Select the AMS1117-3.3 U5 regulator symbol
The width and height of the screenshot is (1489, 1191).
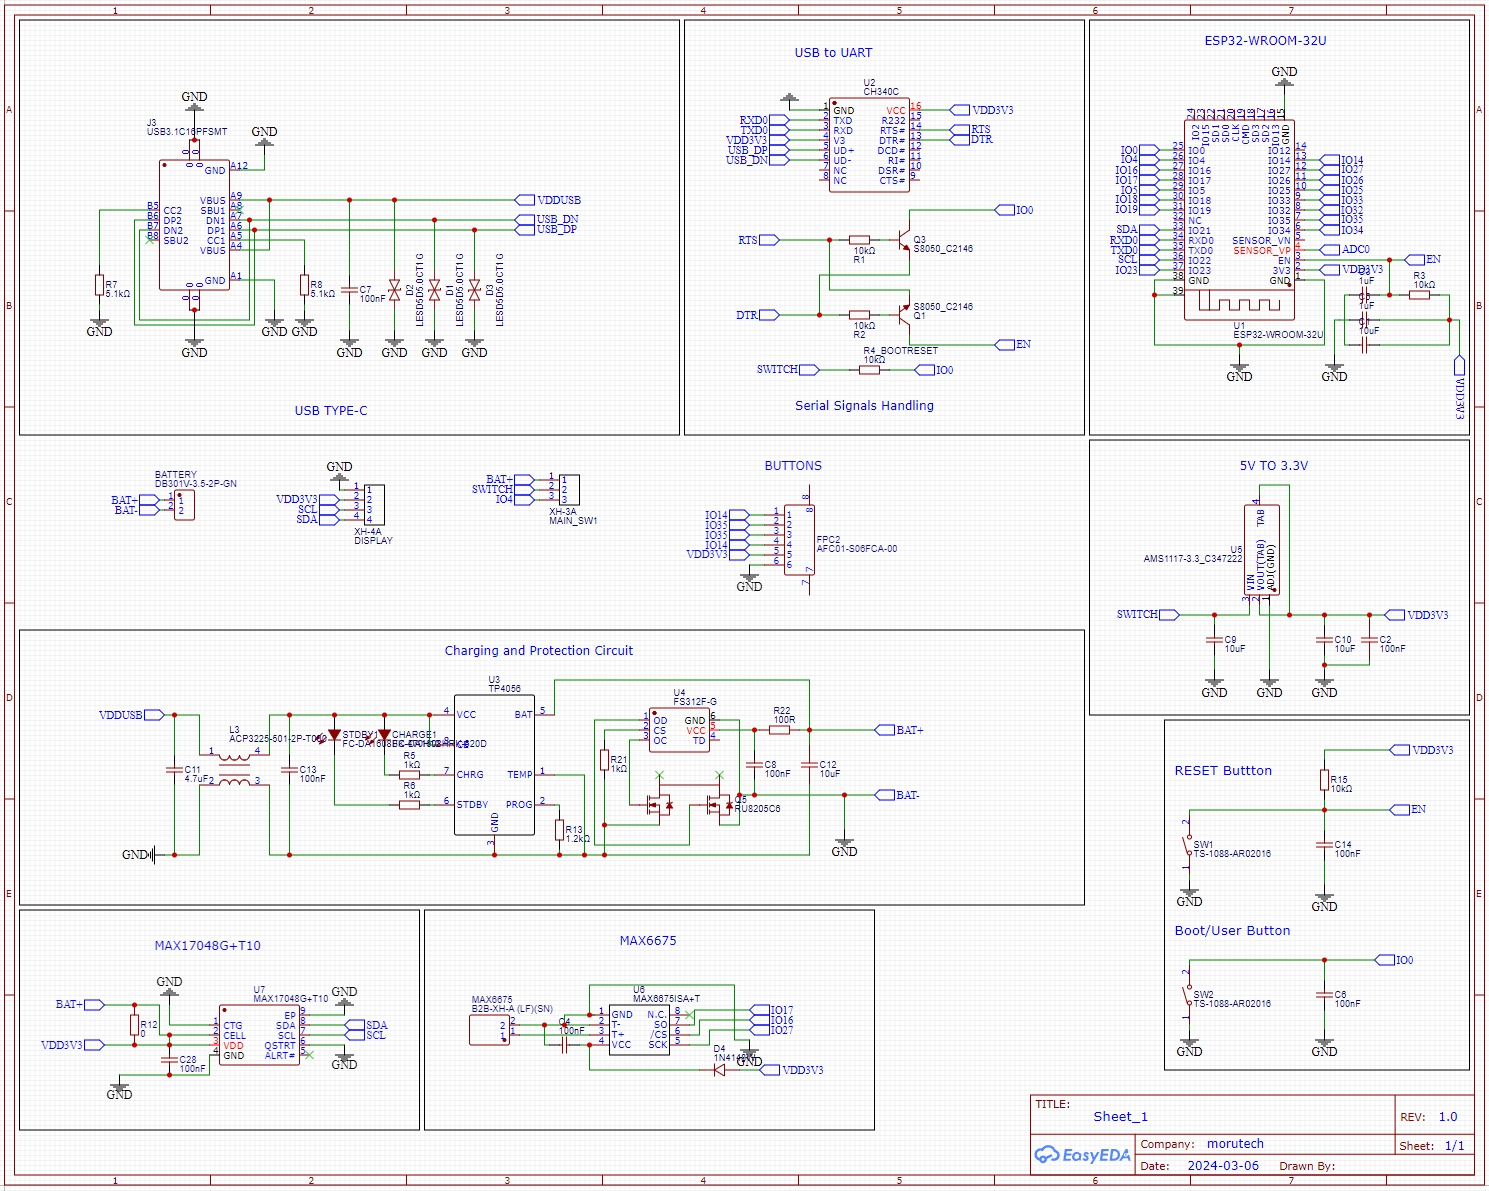[1262, 550]
